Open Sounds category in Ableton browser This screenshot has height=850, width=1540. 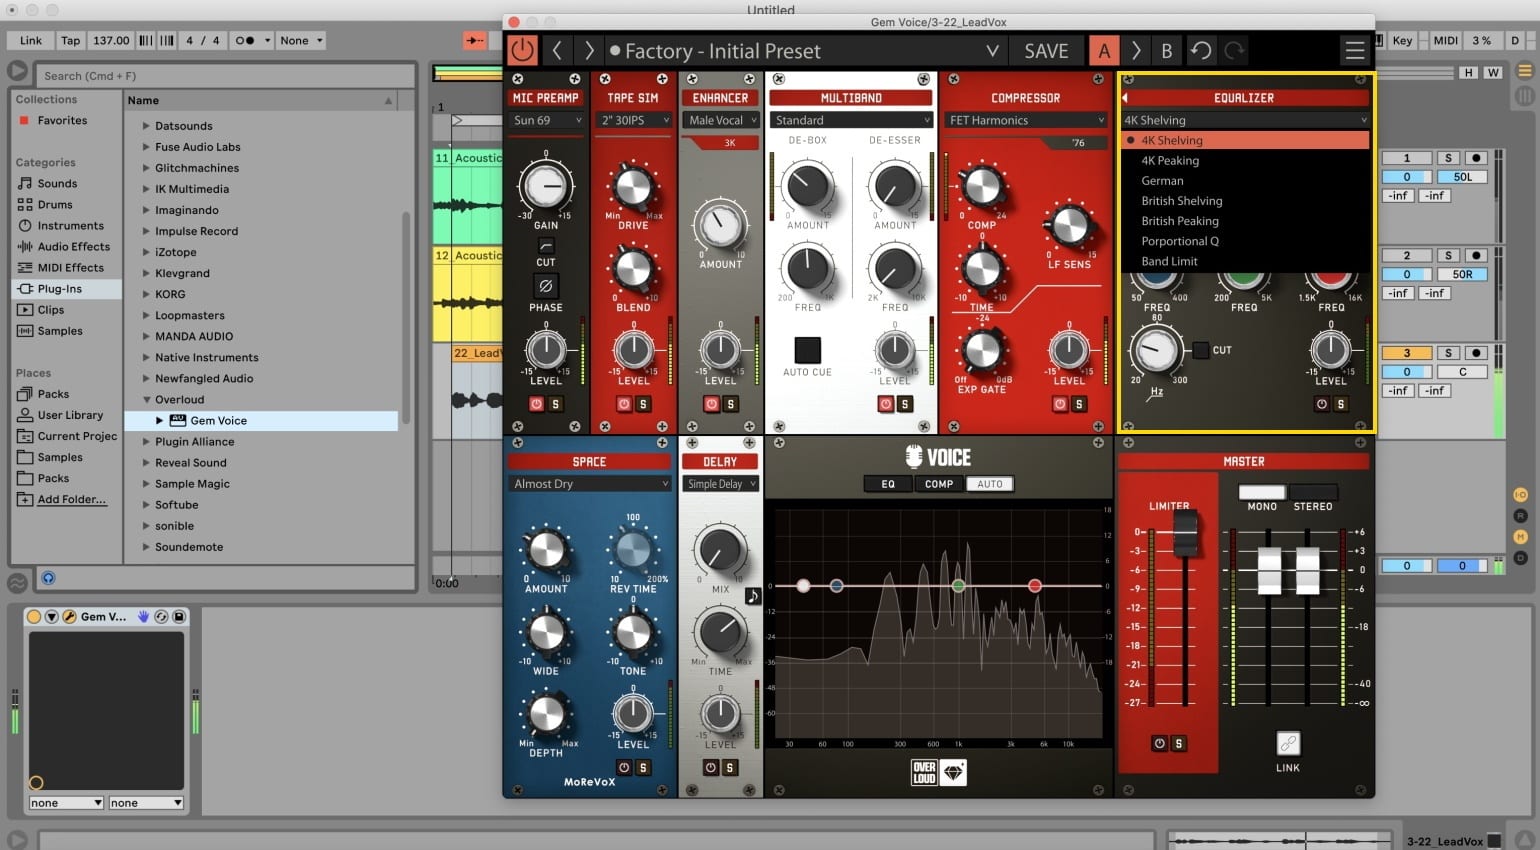(57, 184)
